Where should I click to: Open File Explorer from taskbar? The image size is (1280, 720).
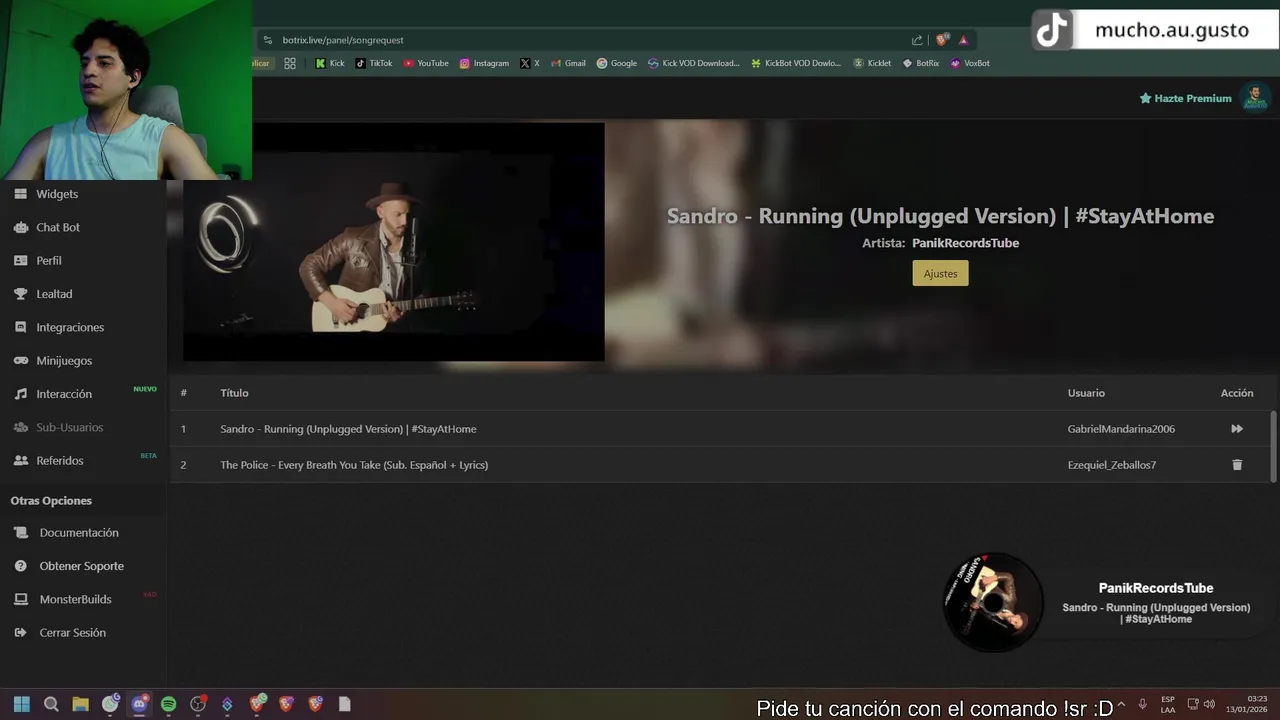click(81, 704)
